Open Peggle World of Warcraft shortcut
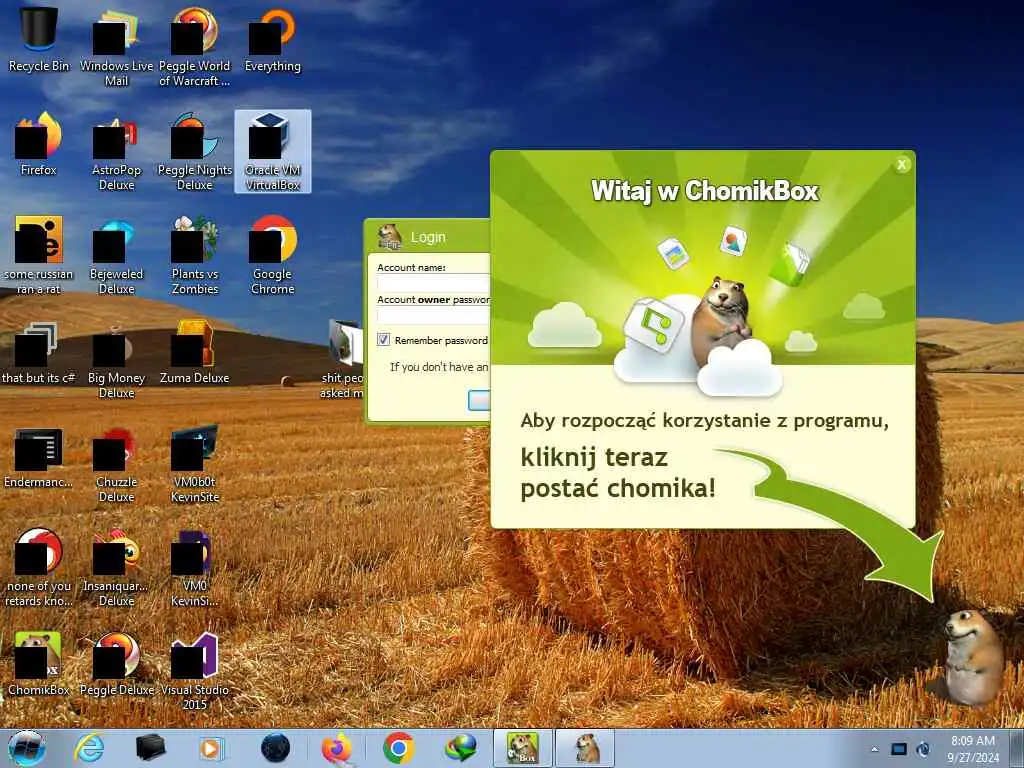1024x768 pixels. (195, 46)
